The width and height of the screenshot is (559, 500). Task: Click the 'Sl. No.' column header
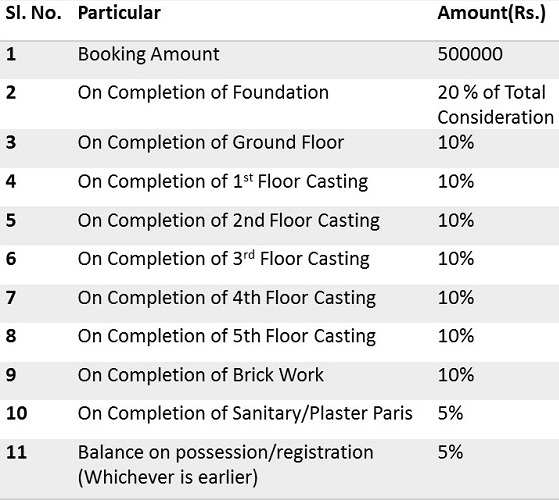(x=33, y=13)
